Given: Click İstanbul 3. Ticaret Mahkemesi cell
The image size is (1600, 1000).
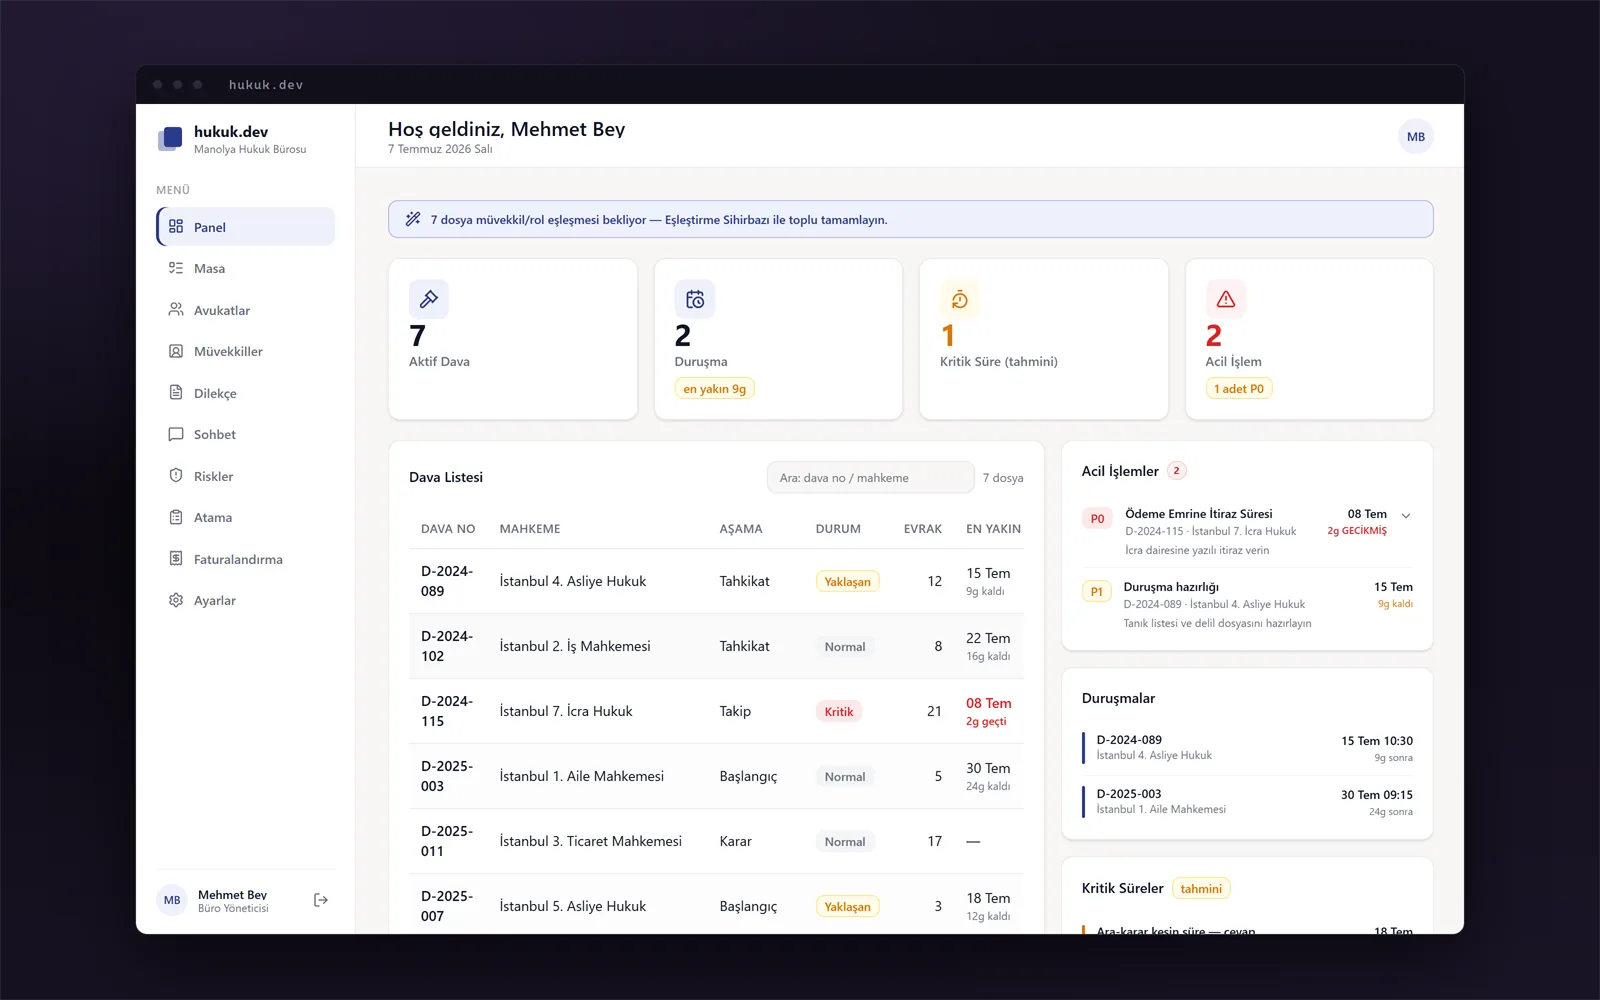Looking at the screenshot, I should click(x=591, y=841).
